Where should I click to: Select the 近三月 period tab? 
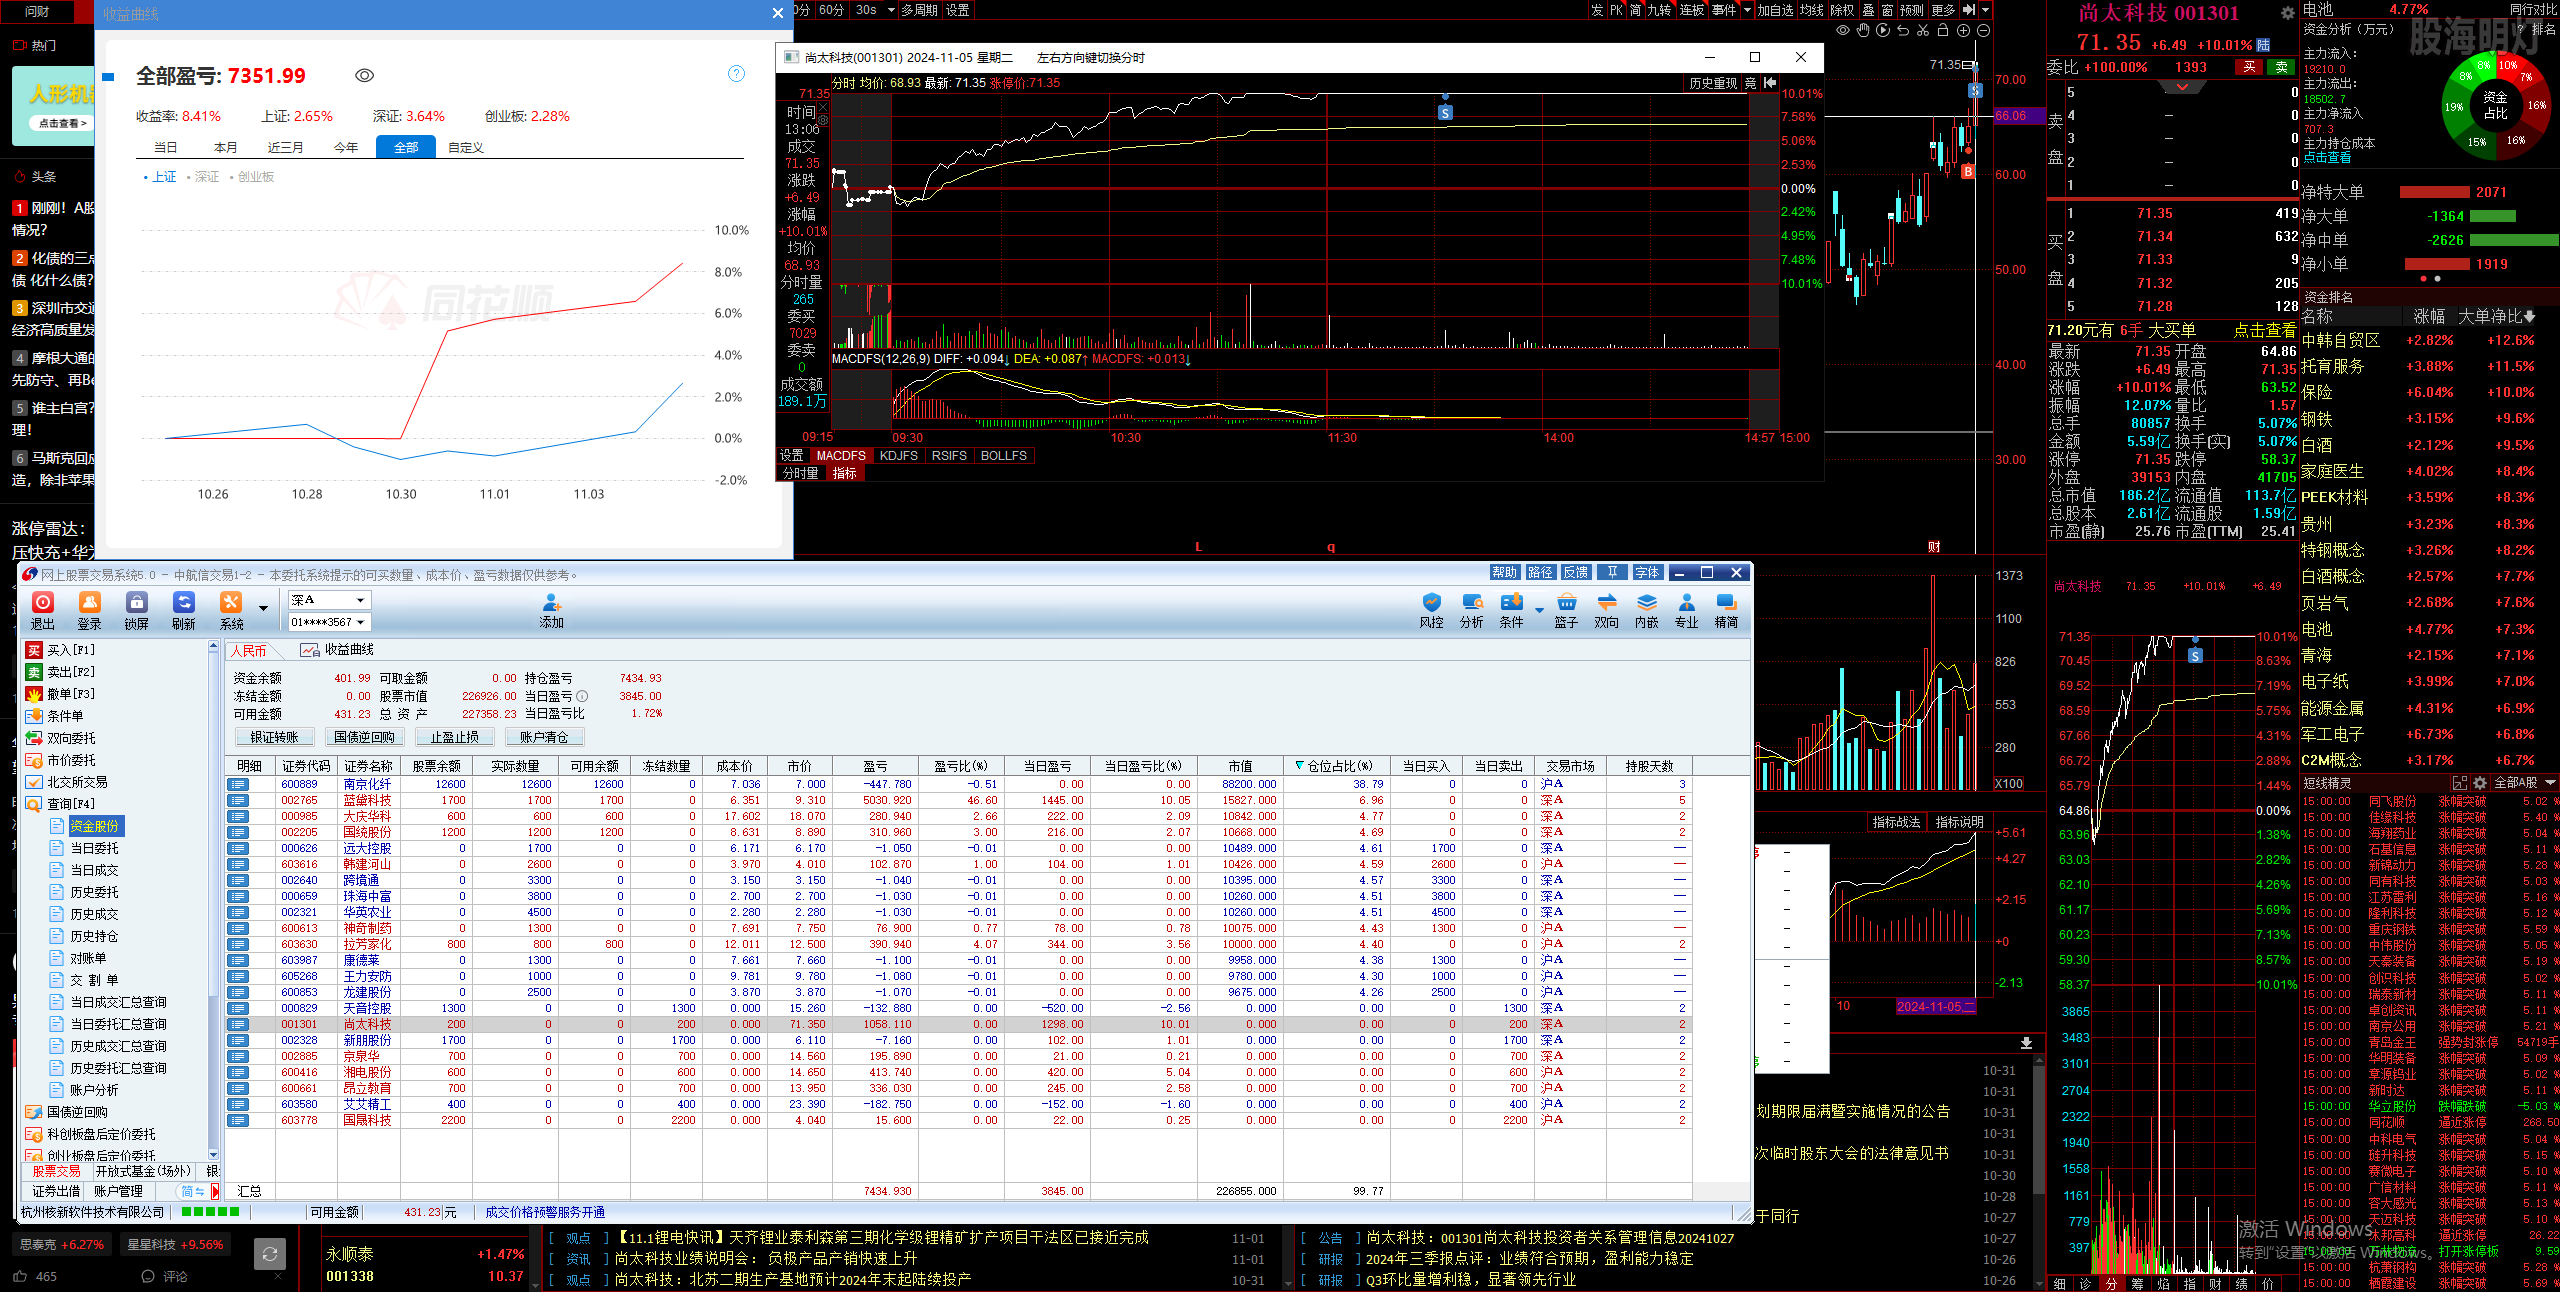[x=285, y=147]
